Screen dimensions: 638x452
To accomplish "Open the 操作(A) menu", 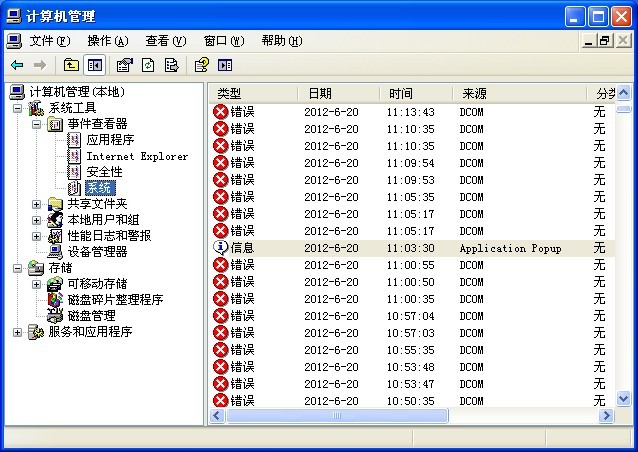I will point(108,41).
